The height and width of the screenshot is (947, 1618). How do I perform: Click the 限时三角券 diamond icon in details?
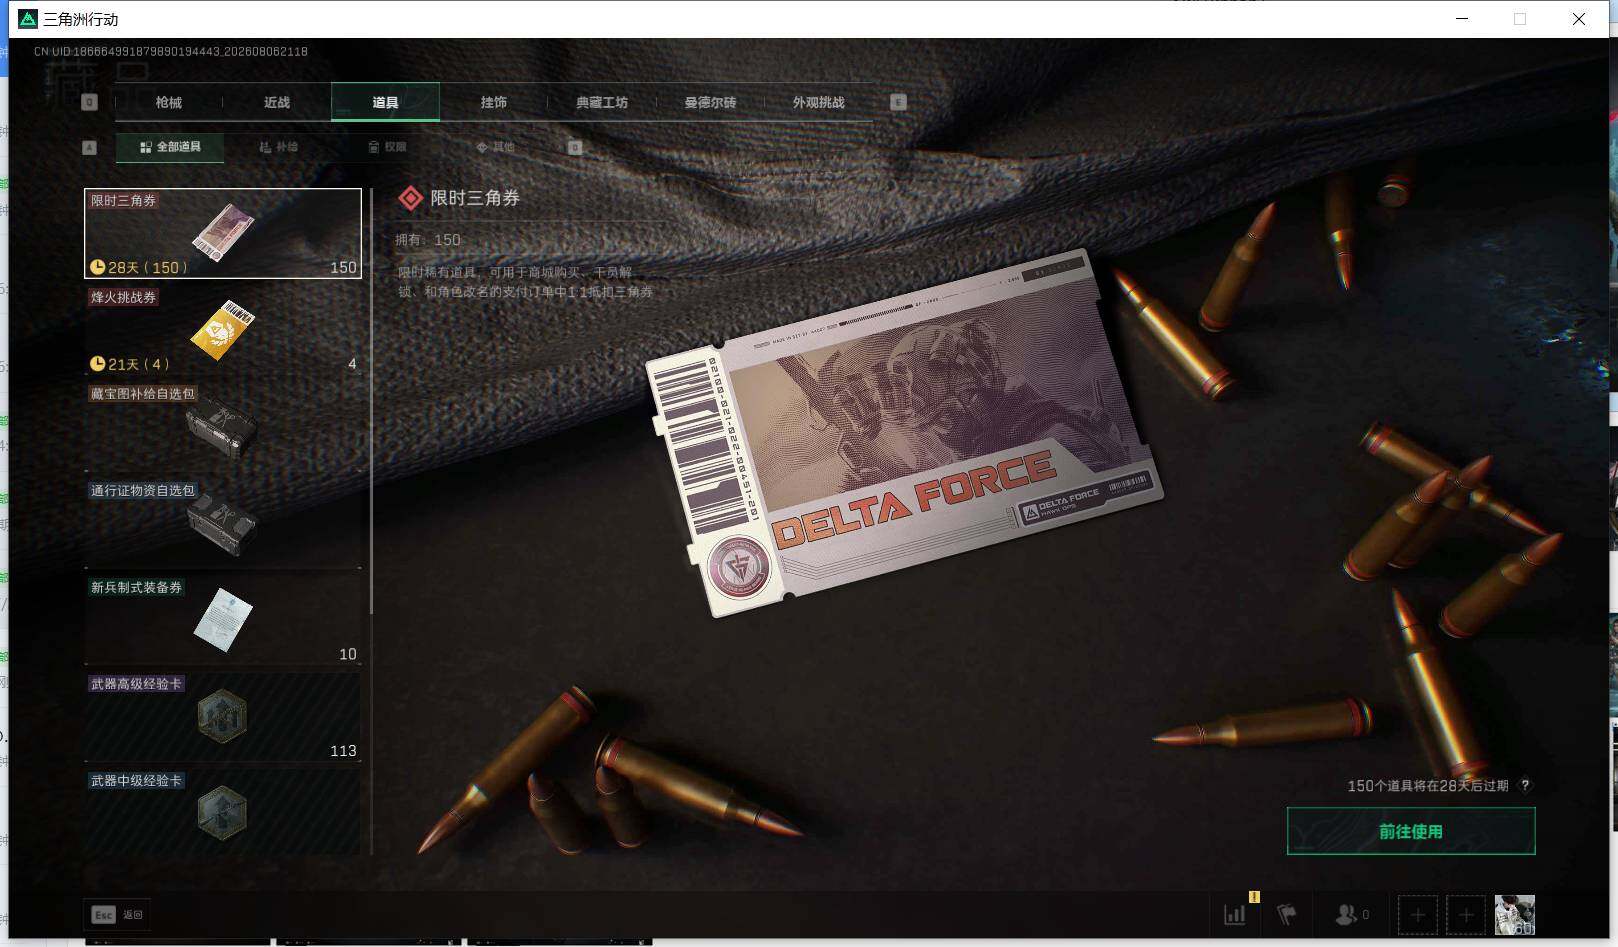click(410, 198)
